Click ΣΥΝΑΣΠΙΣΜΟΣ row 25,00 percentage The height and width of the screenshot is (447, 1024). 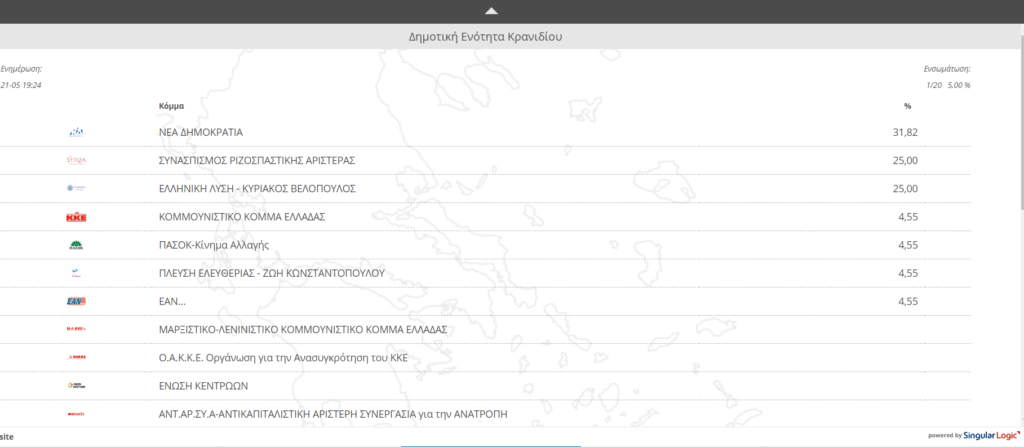(x=905, y=160)
